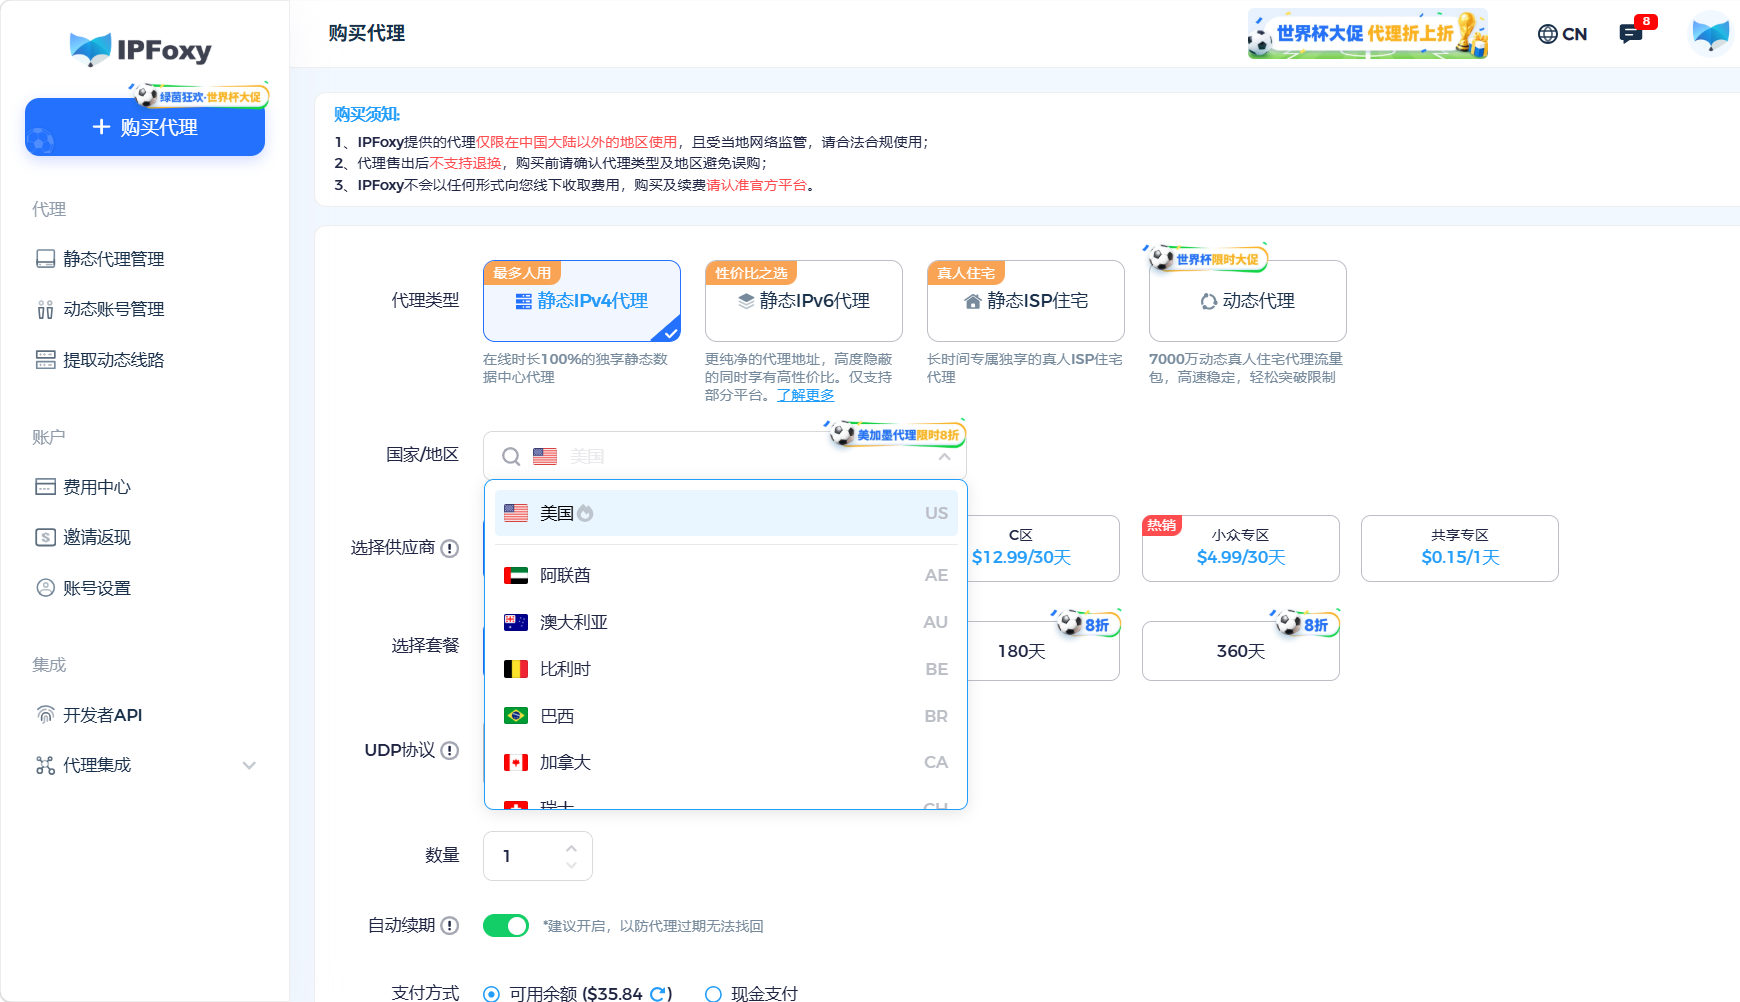This screenshot has width=1740, height=1002.
Task: Choose the 360天 package
Action: pyautogui.click(x=1240, y=651)
